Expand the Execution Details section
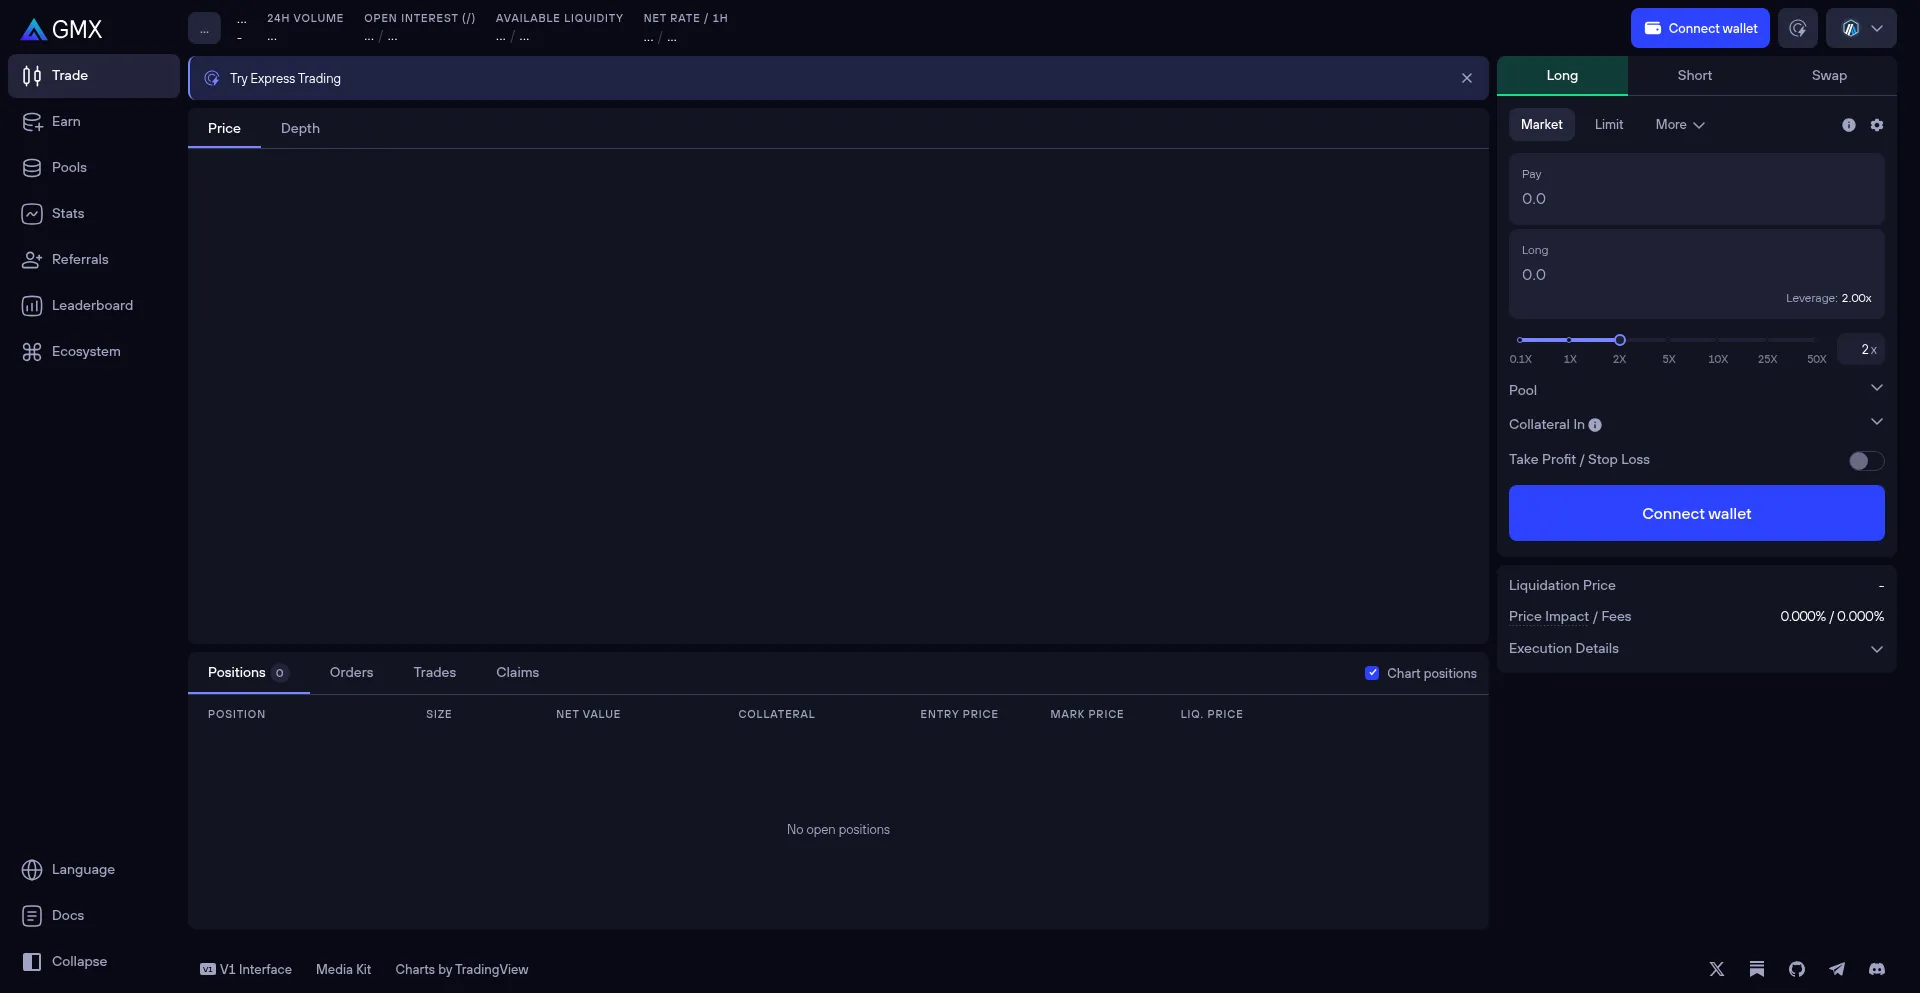 click(1876, 649)
